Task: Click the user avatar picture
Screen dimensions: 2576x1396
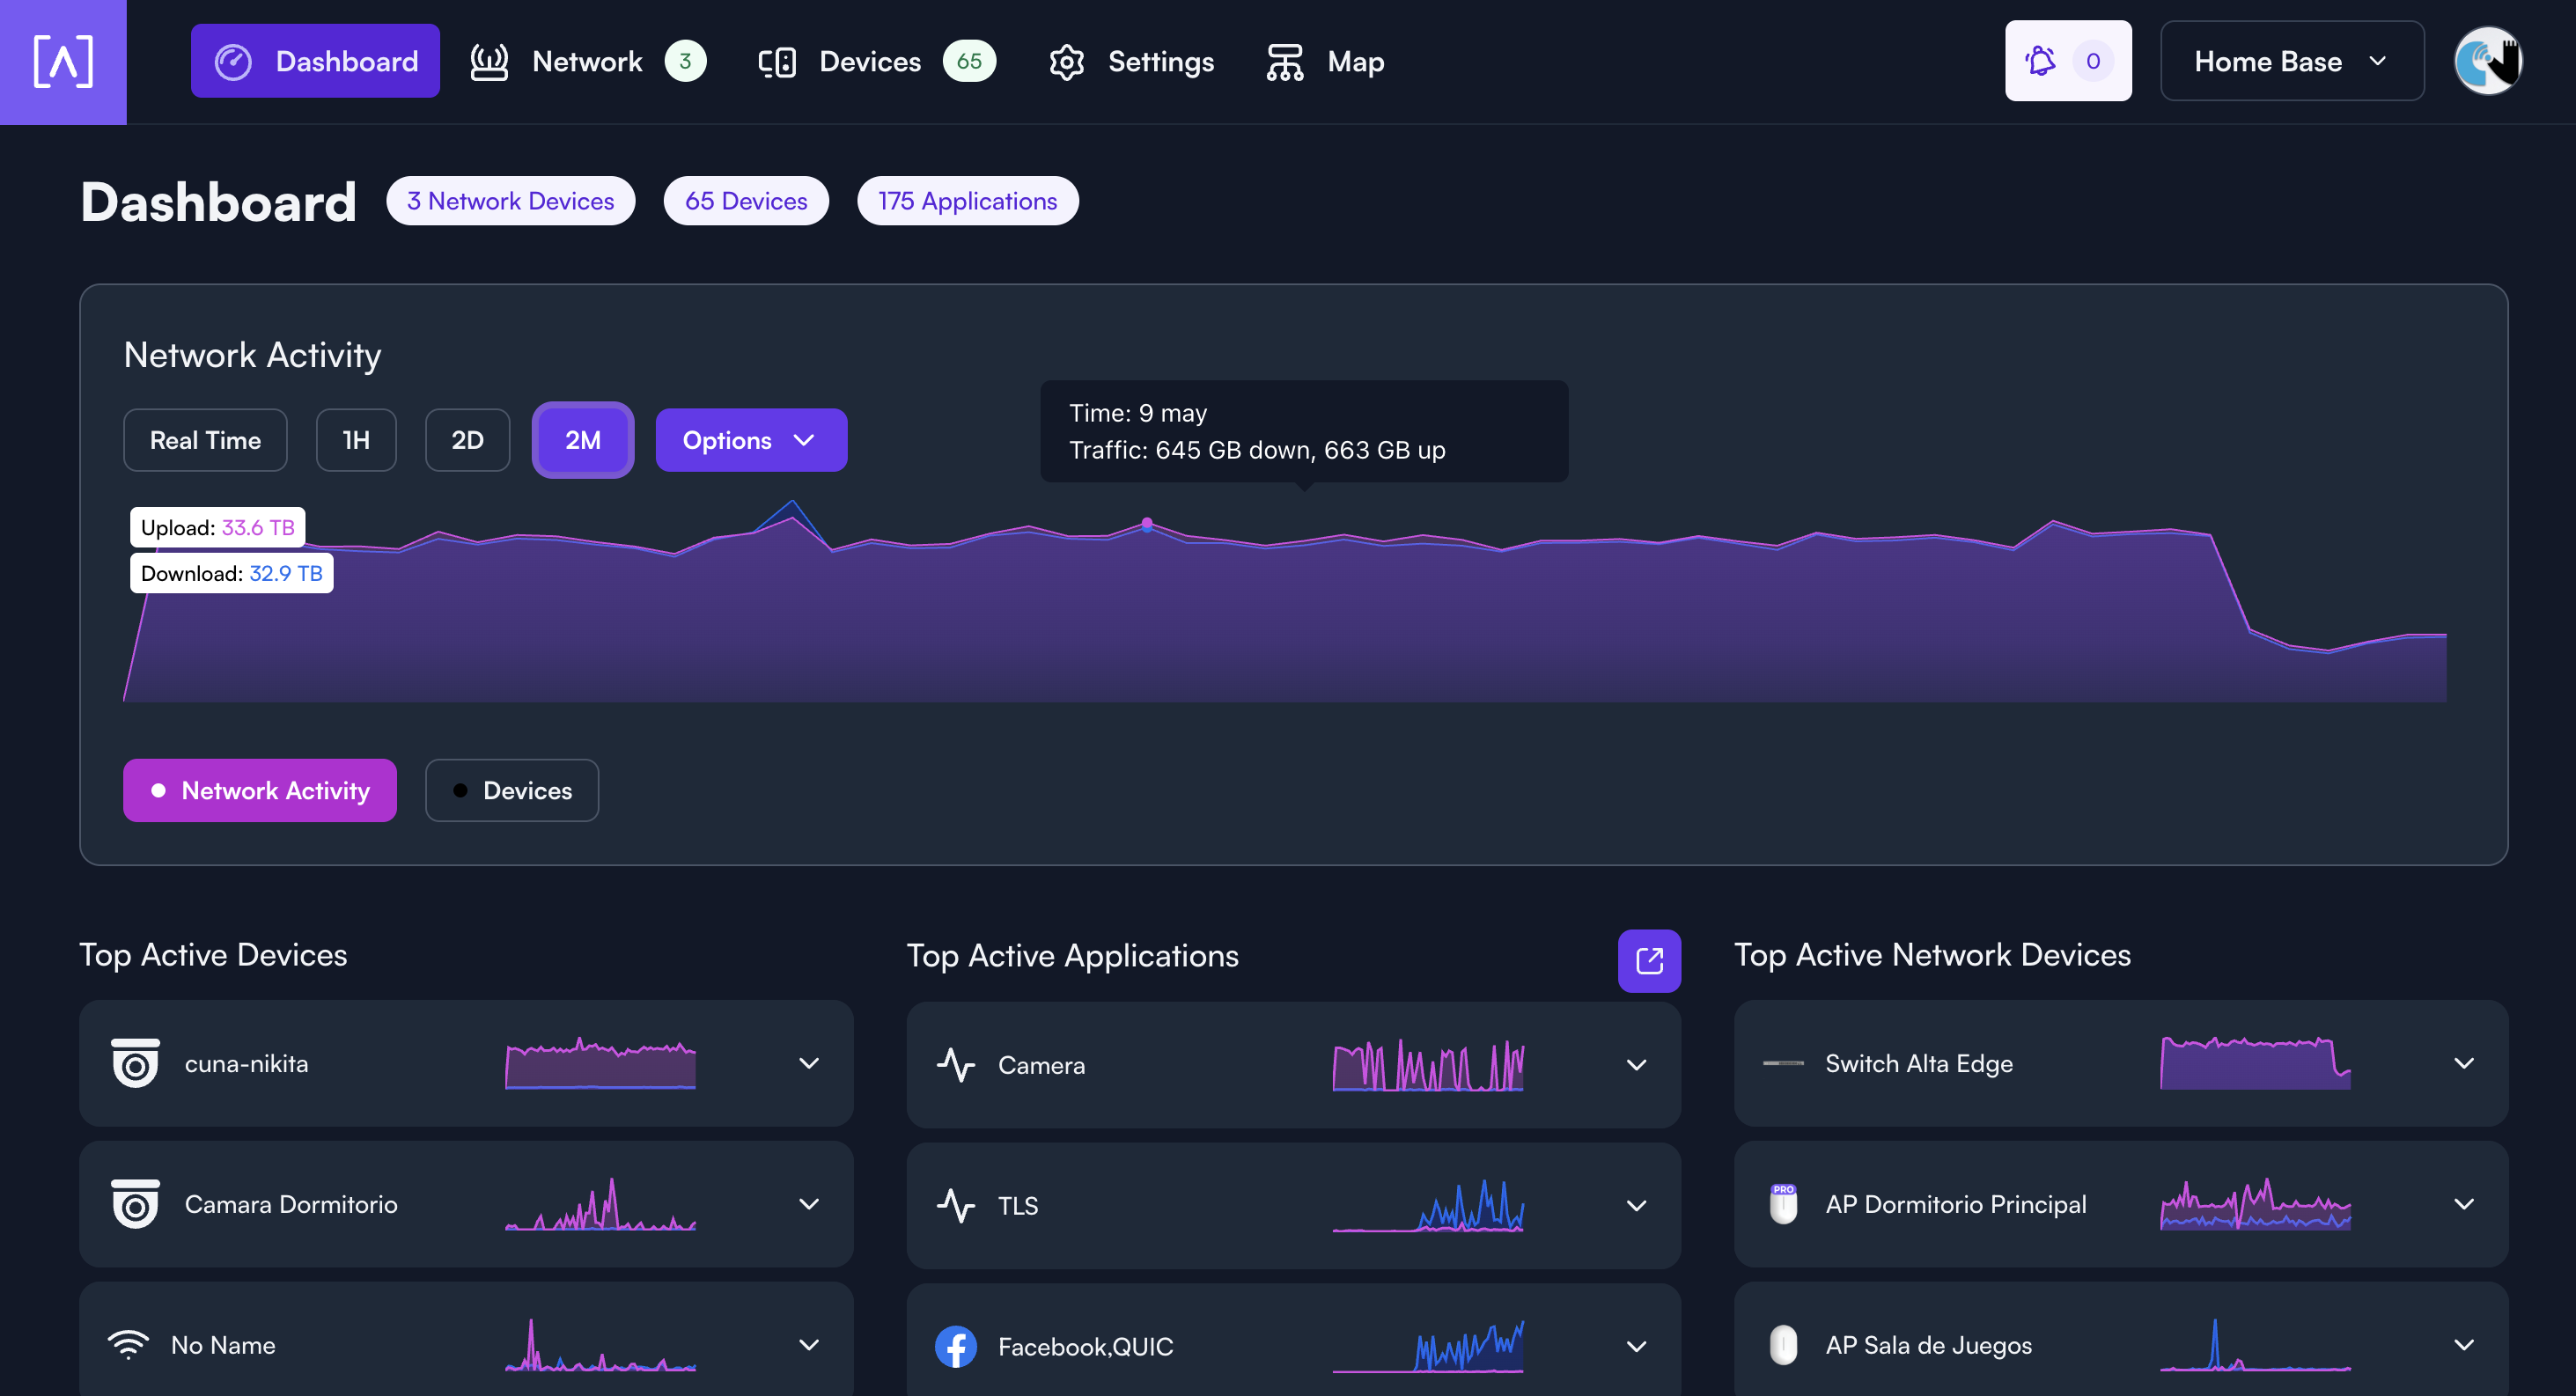Action: click(x=2488, y=61)
